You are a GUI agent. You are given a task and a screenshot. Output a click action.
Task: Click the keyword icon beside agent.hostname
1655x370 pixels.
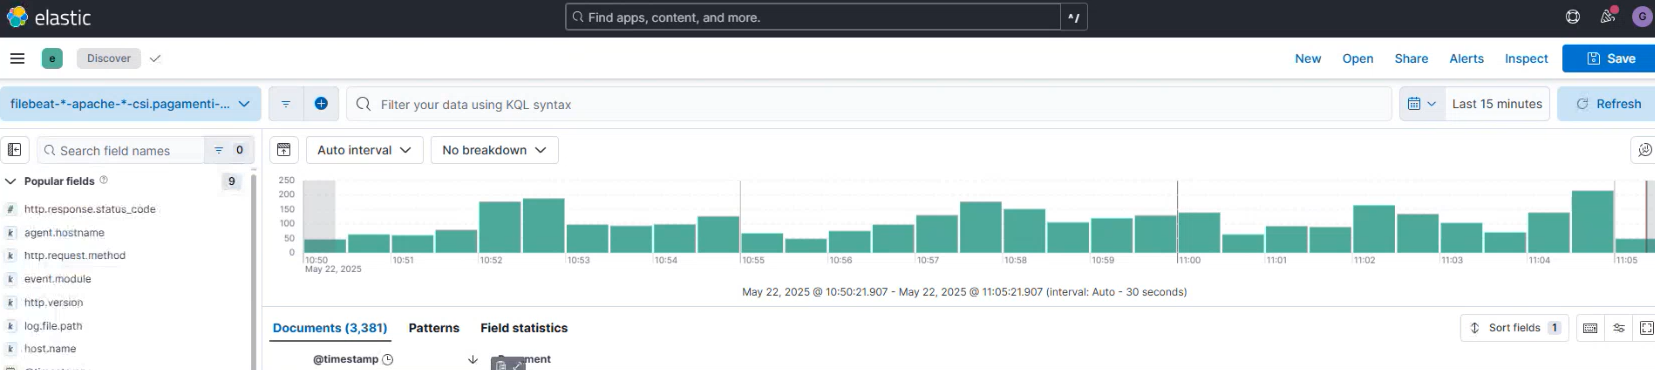(10, 232)
